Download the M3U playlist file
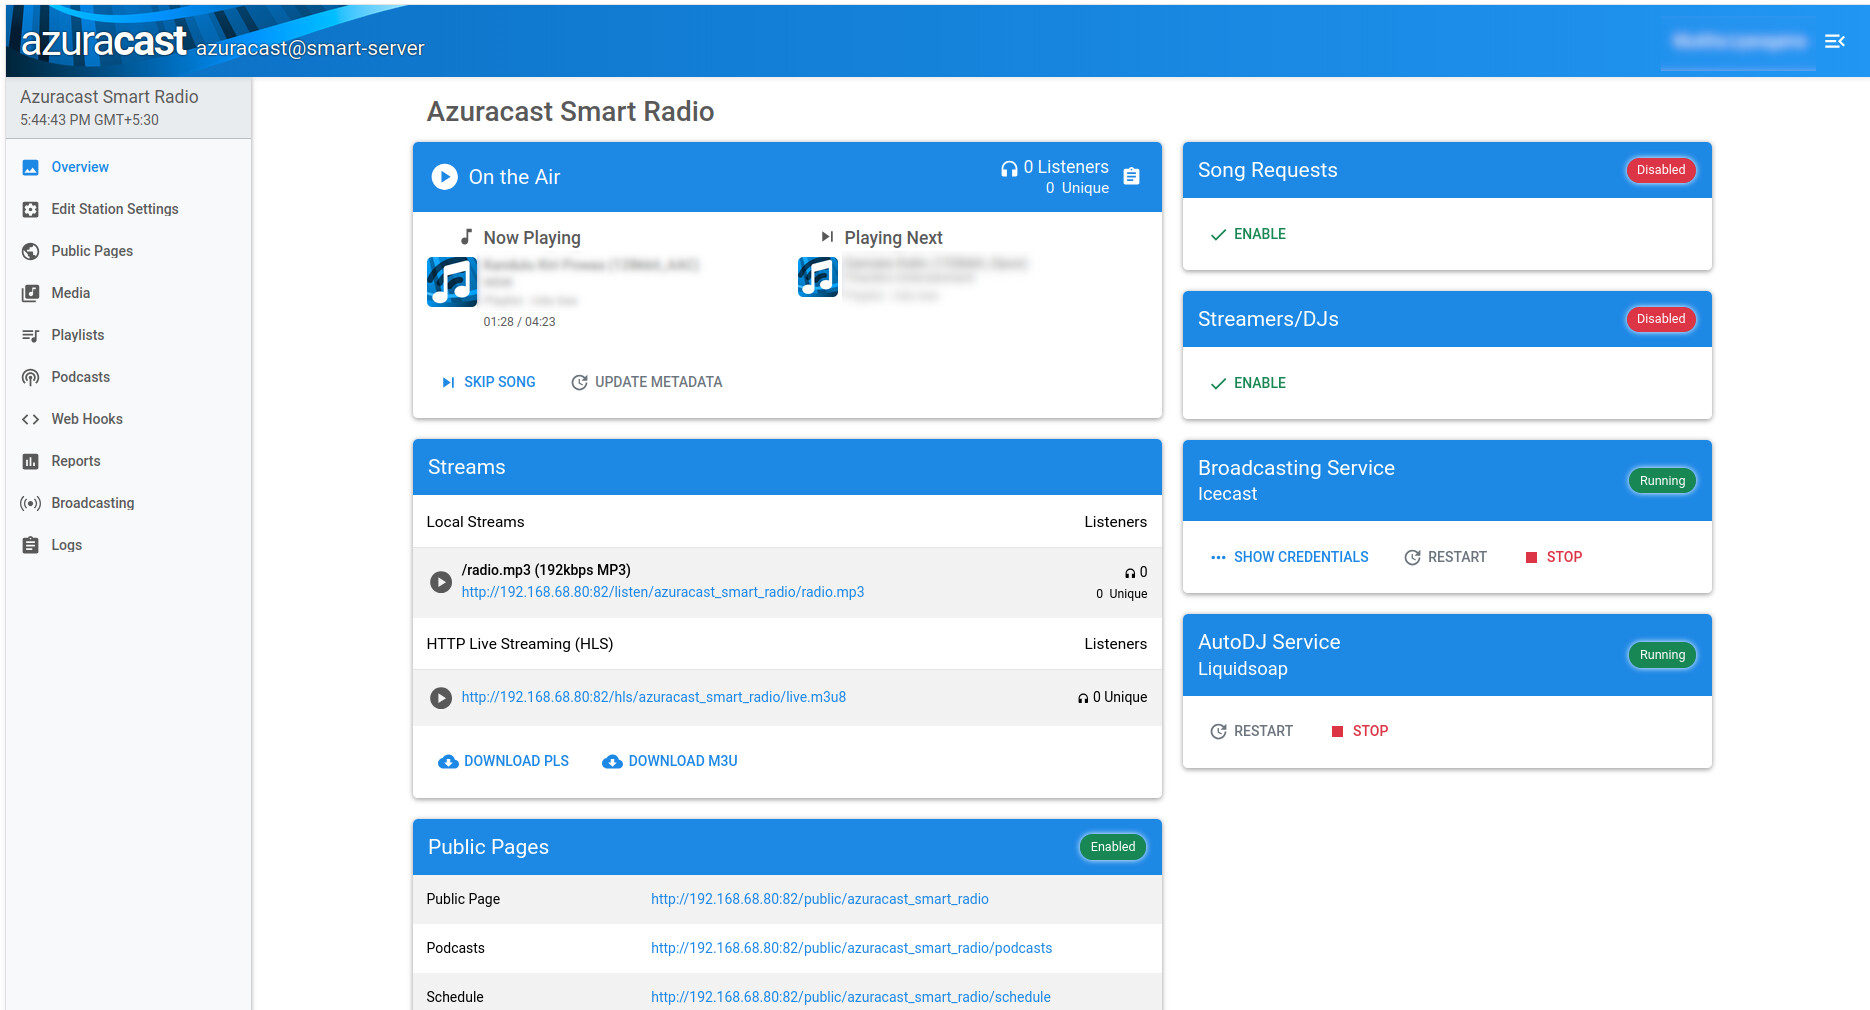Screen dimensions: 1870x1010 670,761
